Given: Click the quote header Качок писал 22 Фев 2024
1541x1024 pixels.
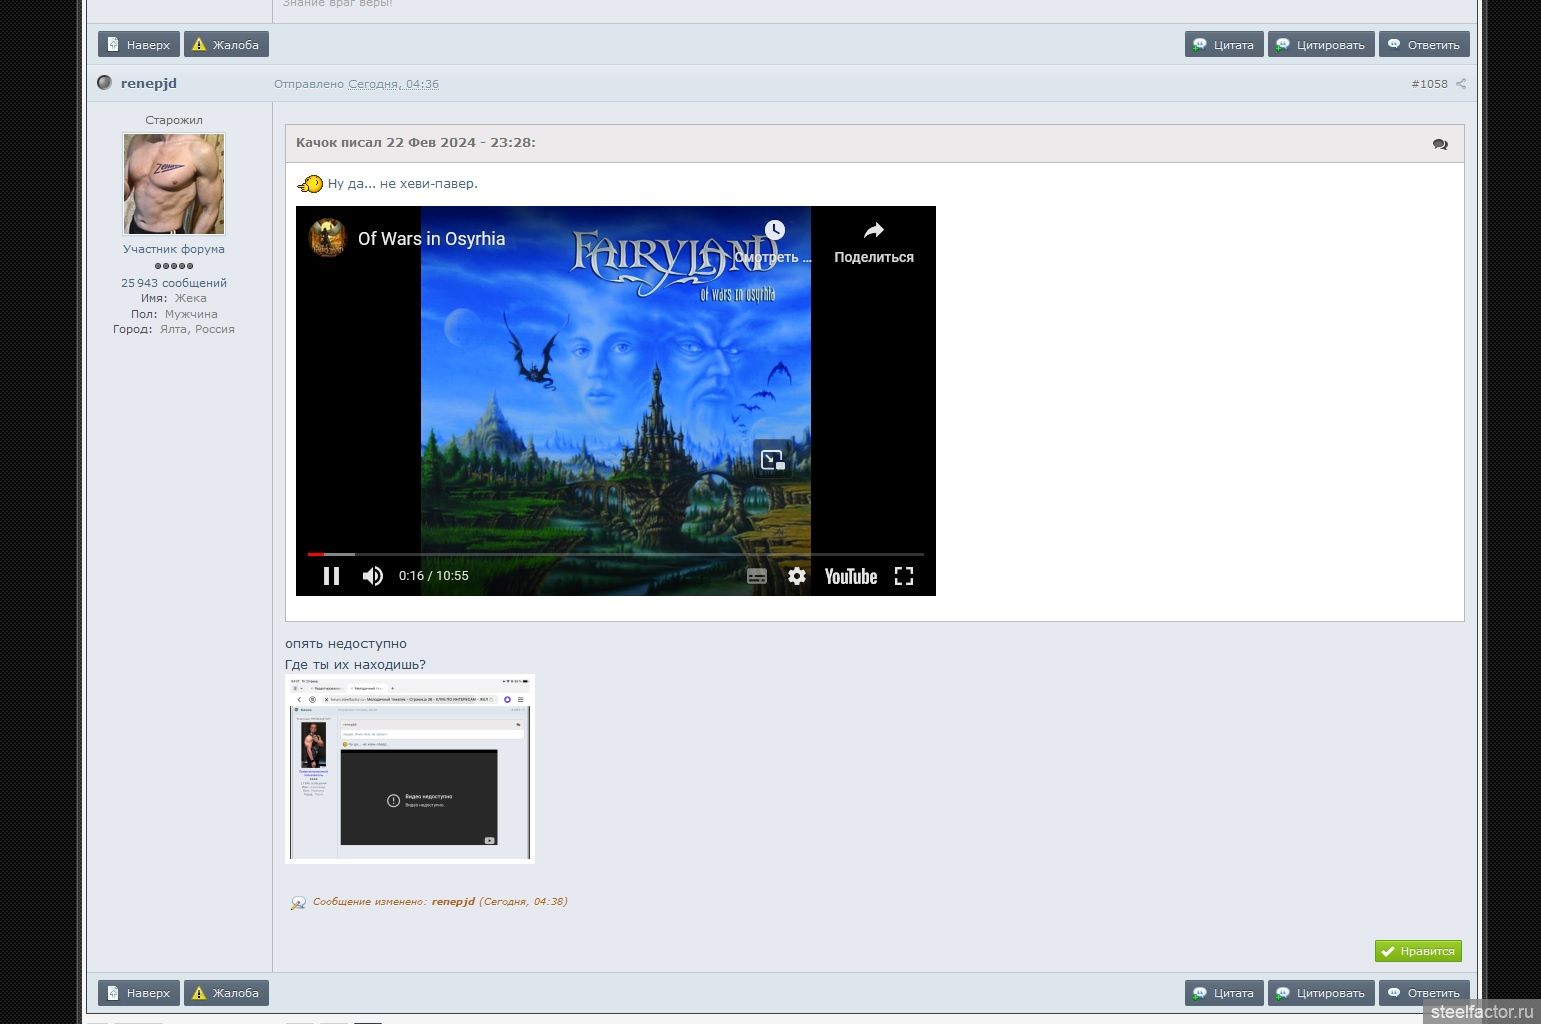Looking at the screenshot, I should [416, 143].
